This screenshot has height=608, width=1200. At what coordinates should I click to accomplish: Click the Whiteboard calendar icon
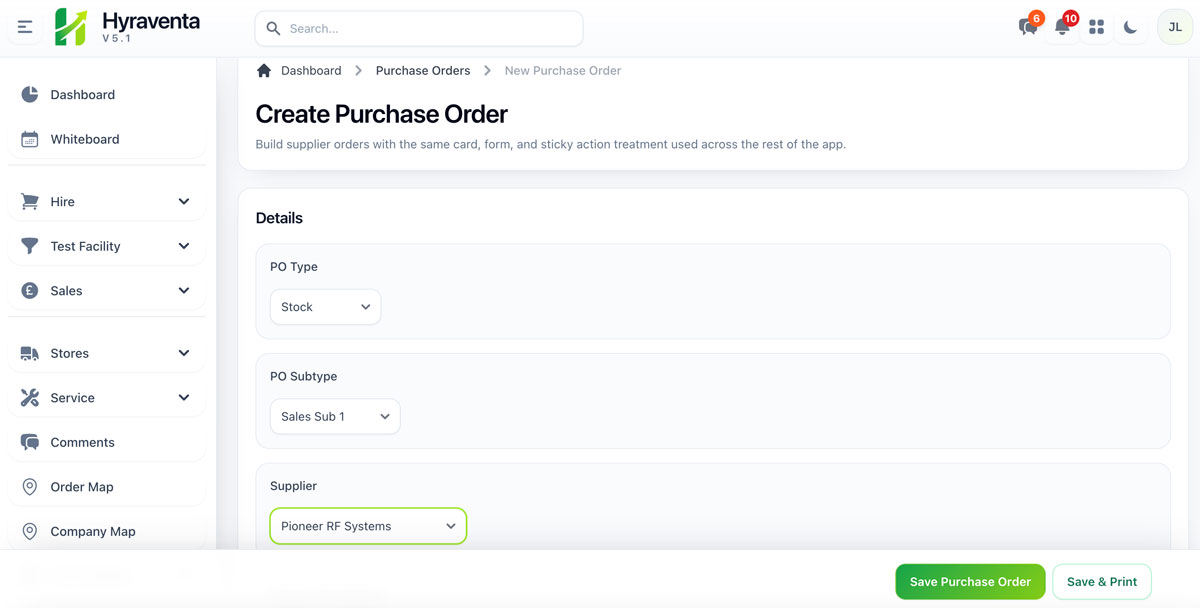click(x=30, y=139)
